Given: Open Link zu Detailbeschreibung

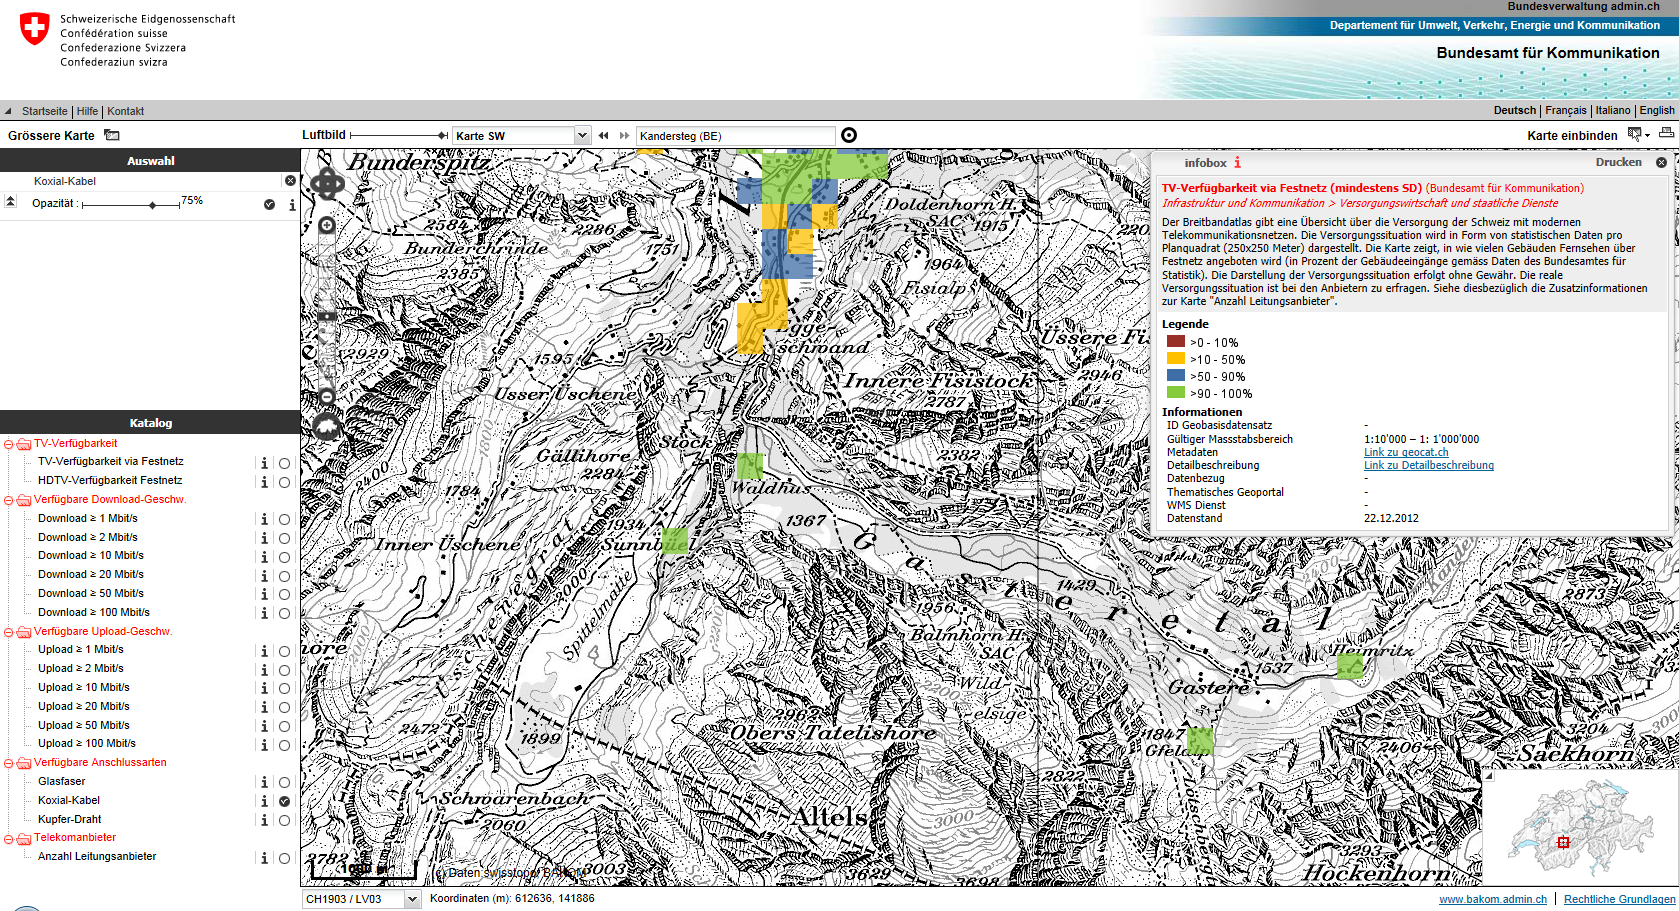Looking at the screenshot, I should point(1429,465).
